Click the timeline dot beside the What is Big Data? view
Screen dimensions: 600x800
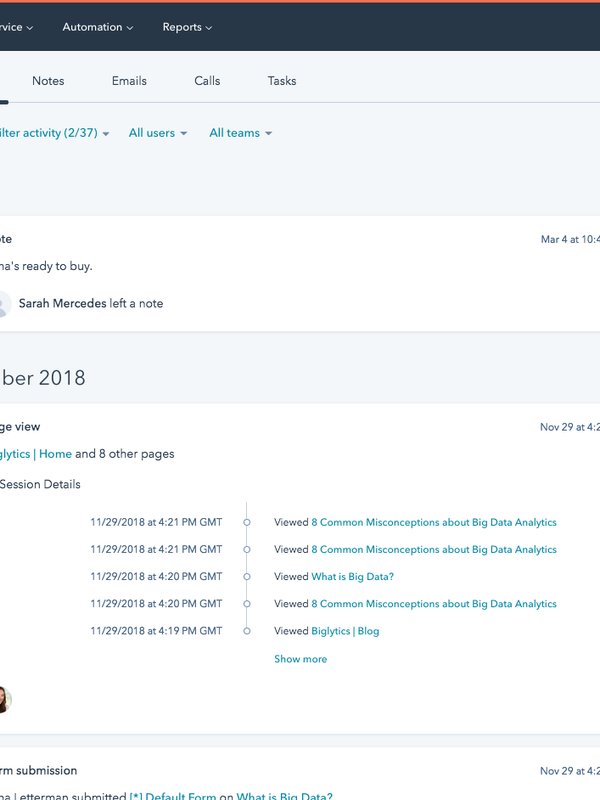click(x=247, y=577)
